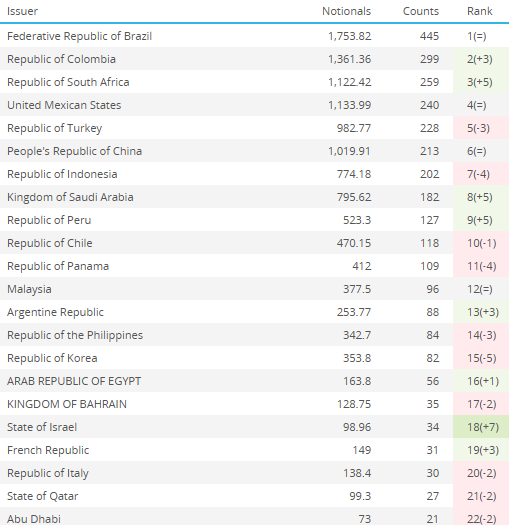Select Republic of Italy issuer
The height and width of the screenshot is (525, 509).
coord(48,473)
